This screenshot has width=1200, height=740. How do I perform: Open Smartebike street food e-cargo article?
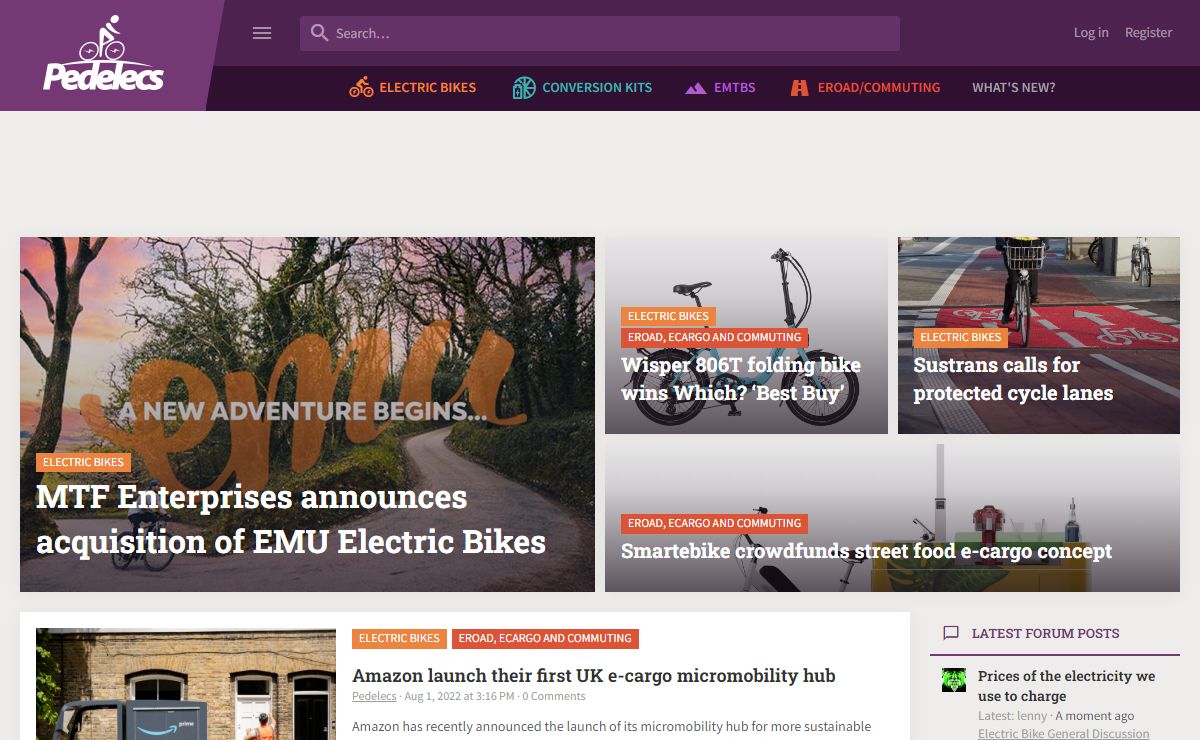866,551
